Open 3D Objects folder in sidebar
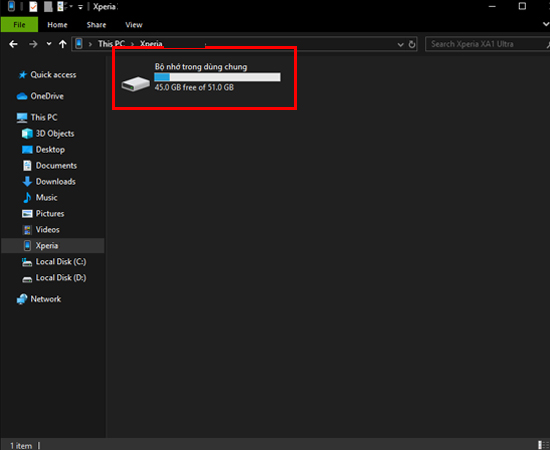This screenshot has width=550, height=450. 48,134
